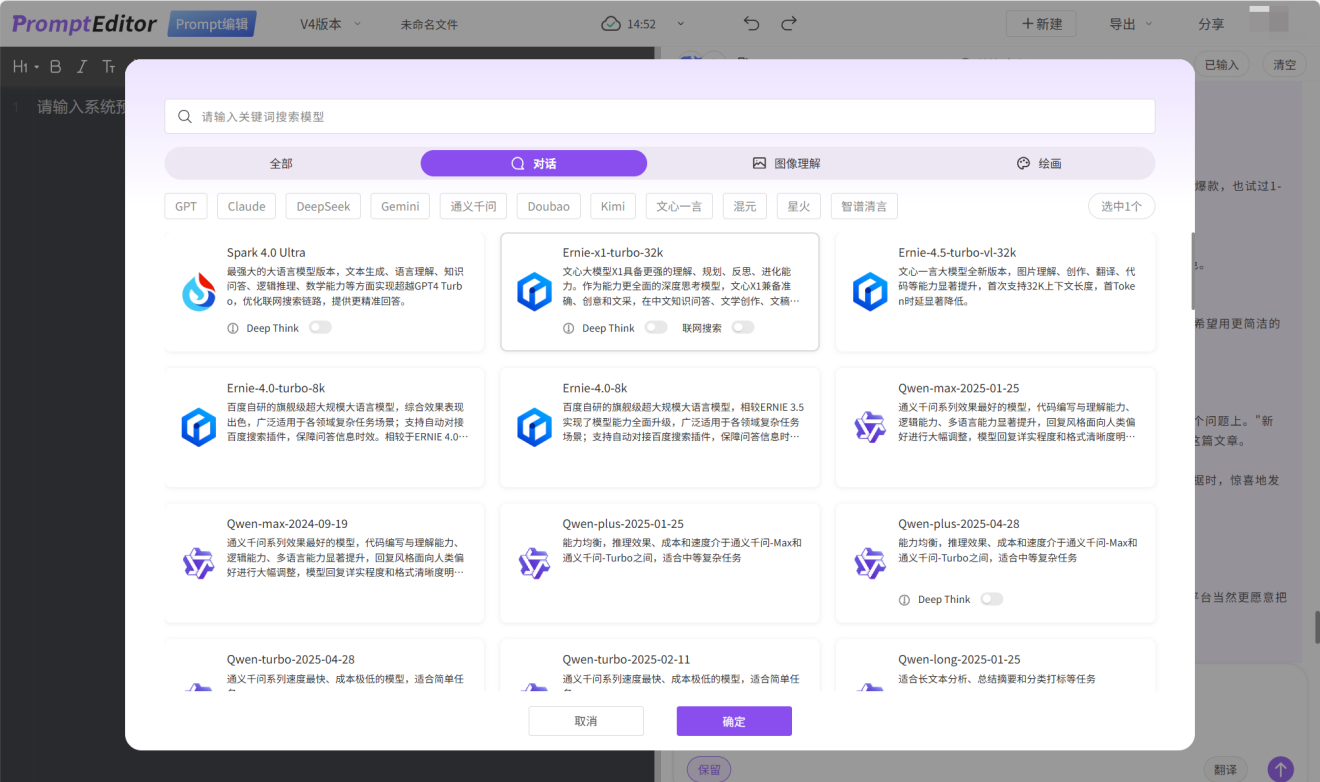Select the 对话 tab
The width and height of the screenshot is (1320, 782).
pos(534,163)
